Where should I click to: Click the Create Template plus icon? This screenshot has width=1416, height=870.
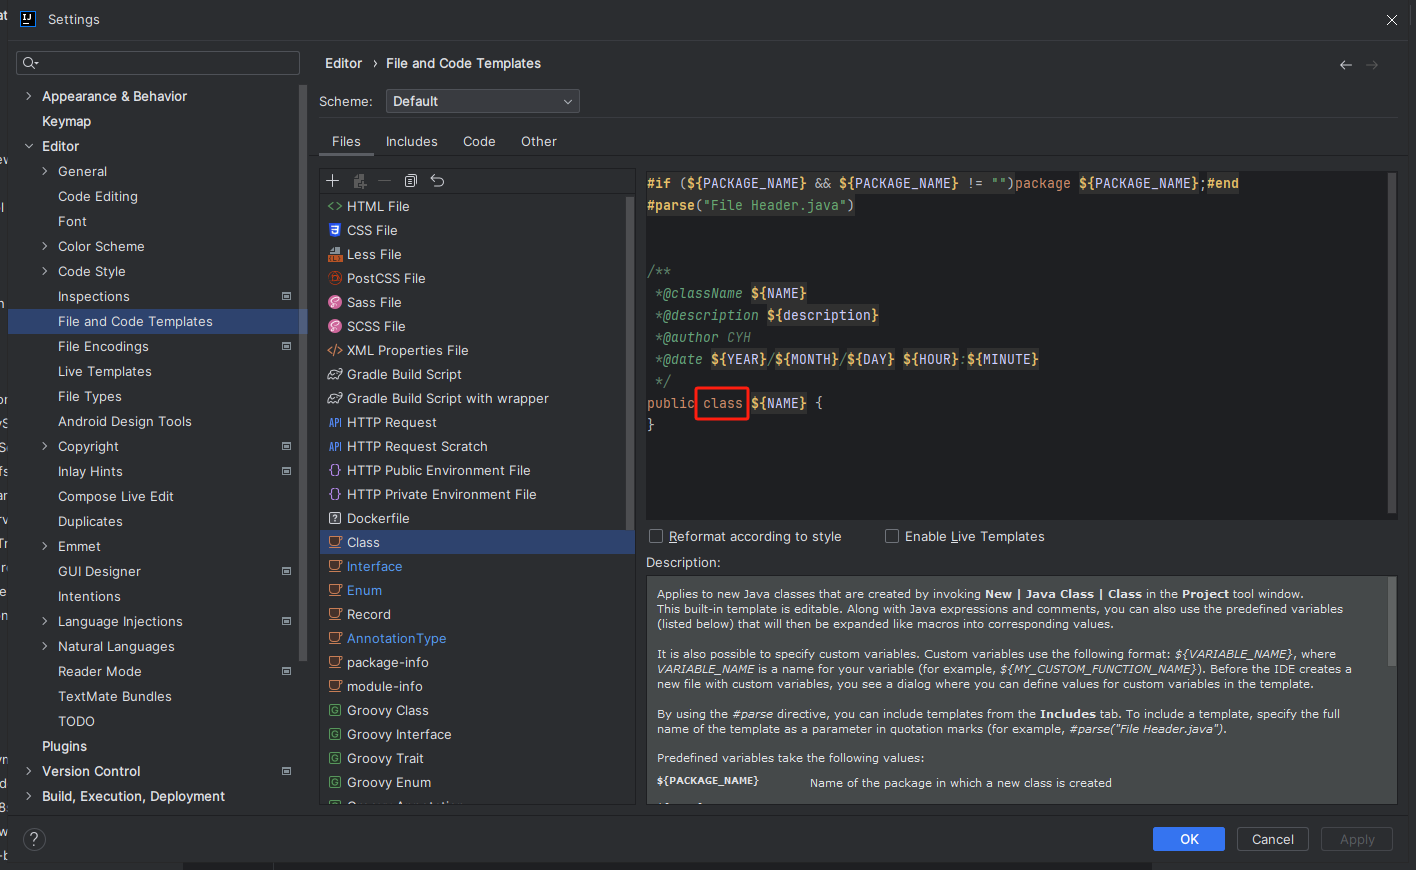tap(333, 181)
